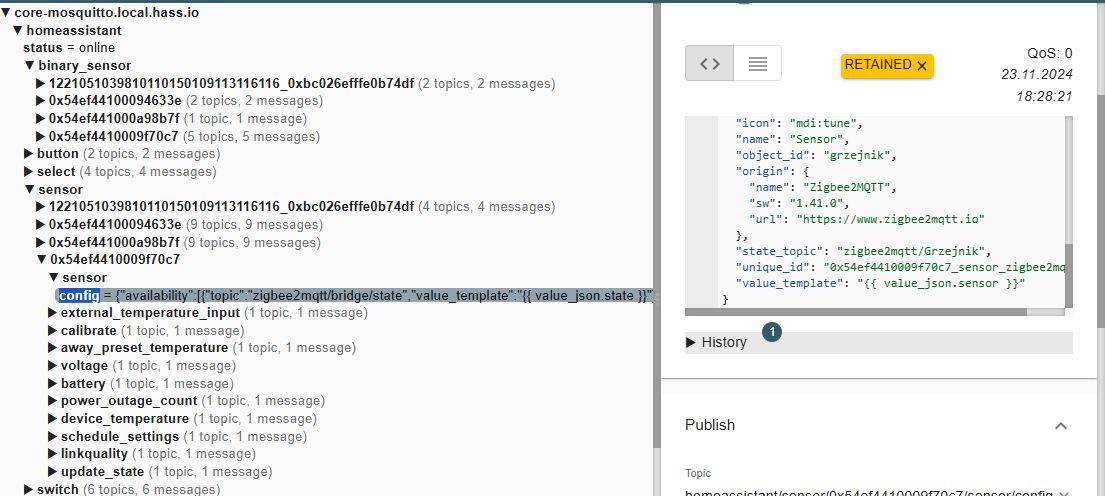Expand sensor 1221051039810... device with 4 topics
The height and width of the screenshot is (496, 1105).
point(41,207)
